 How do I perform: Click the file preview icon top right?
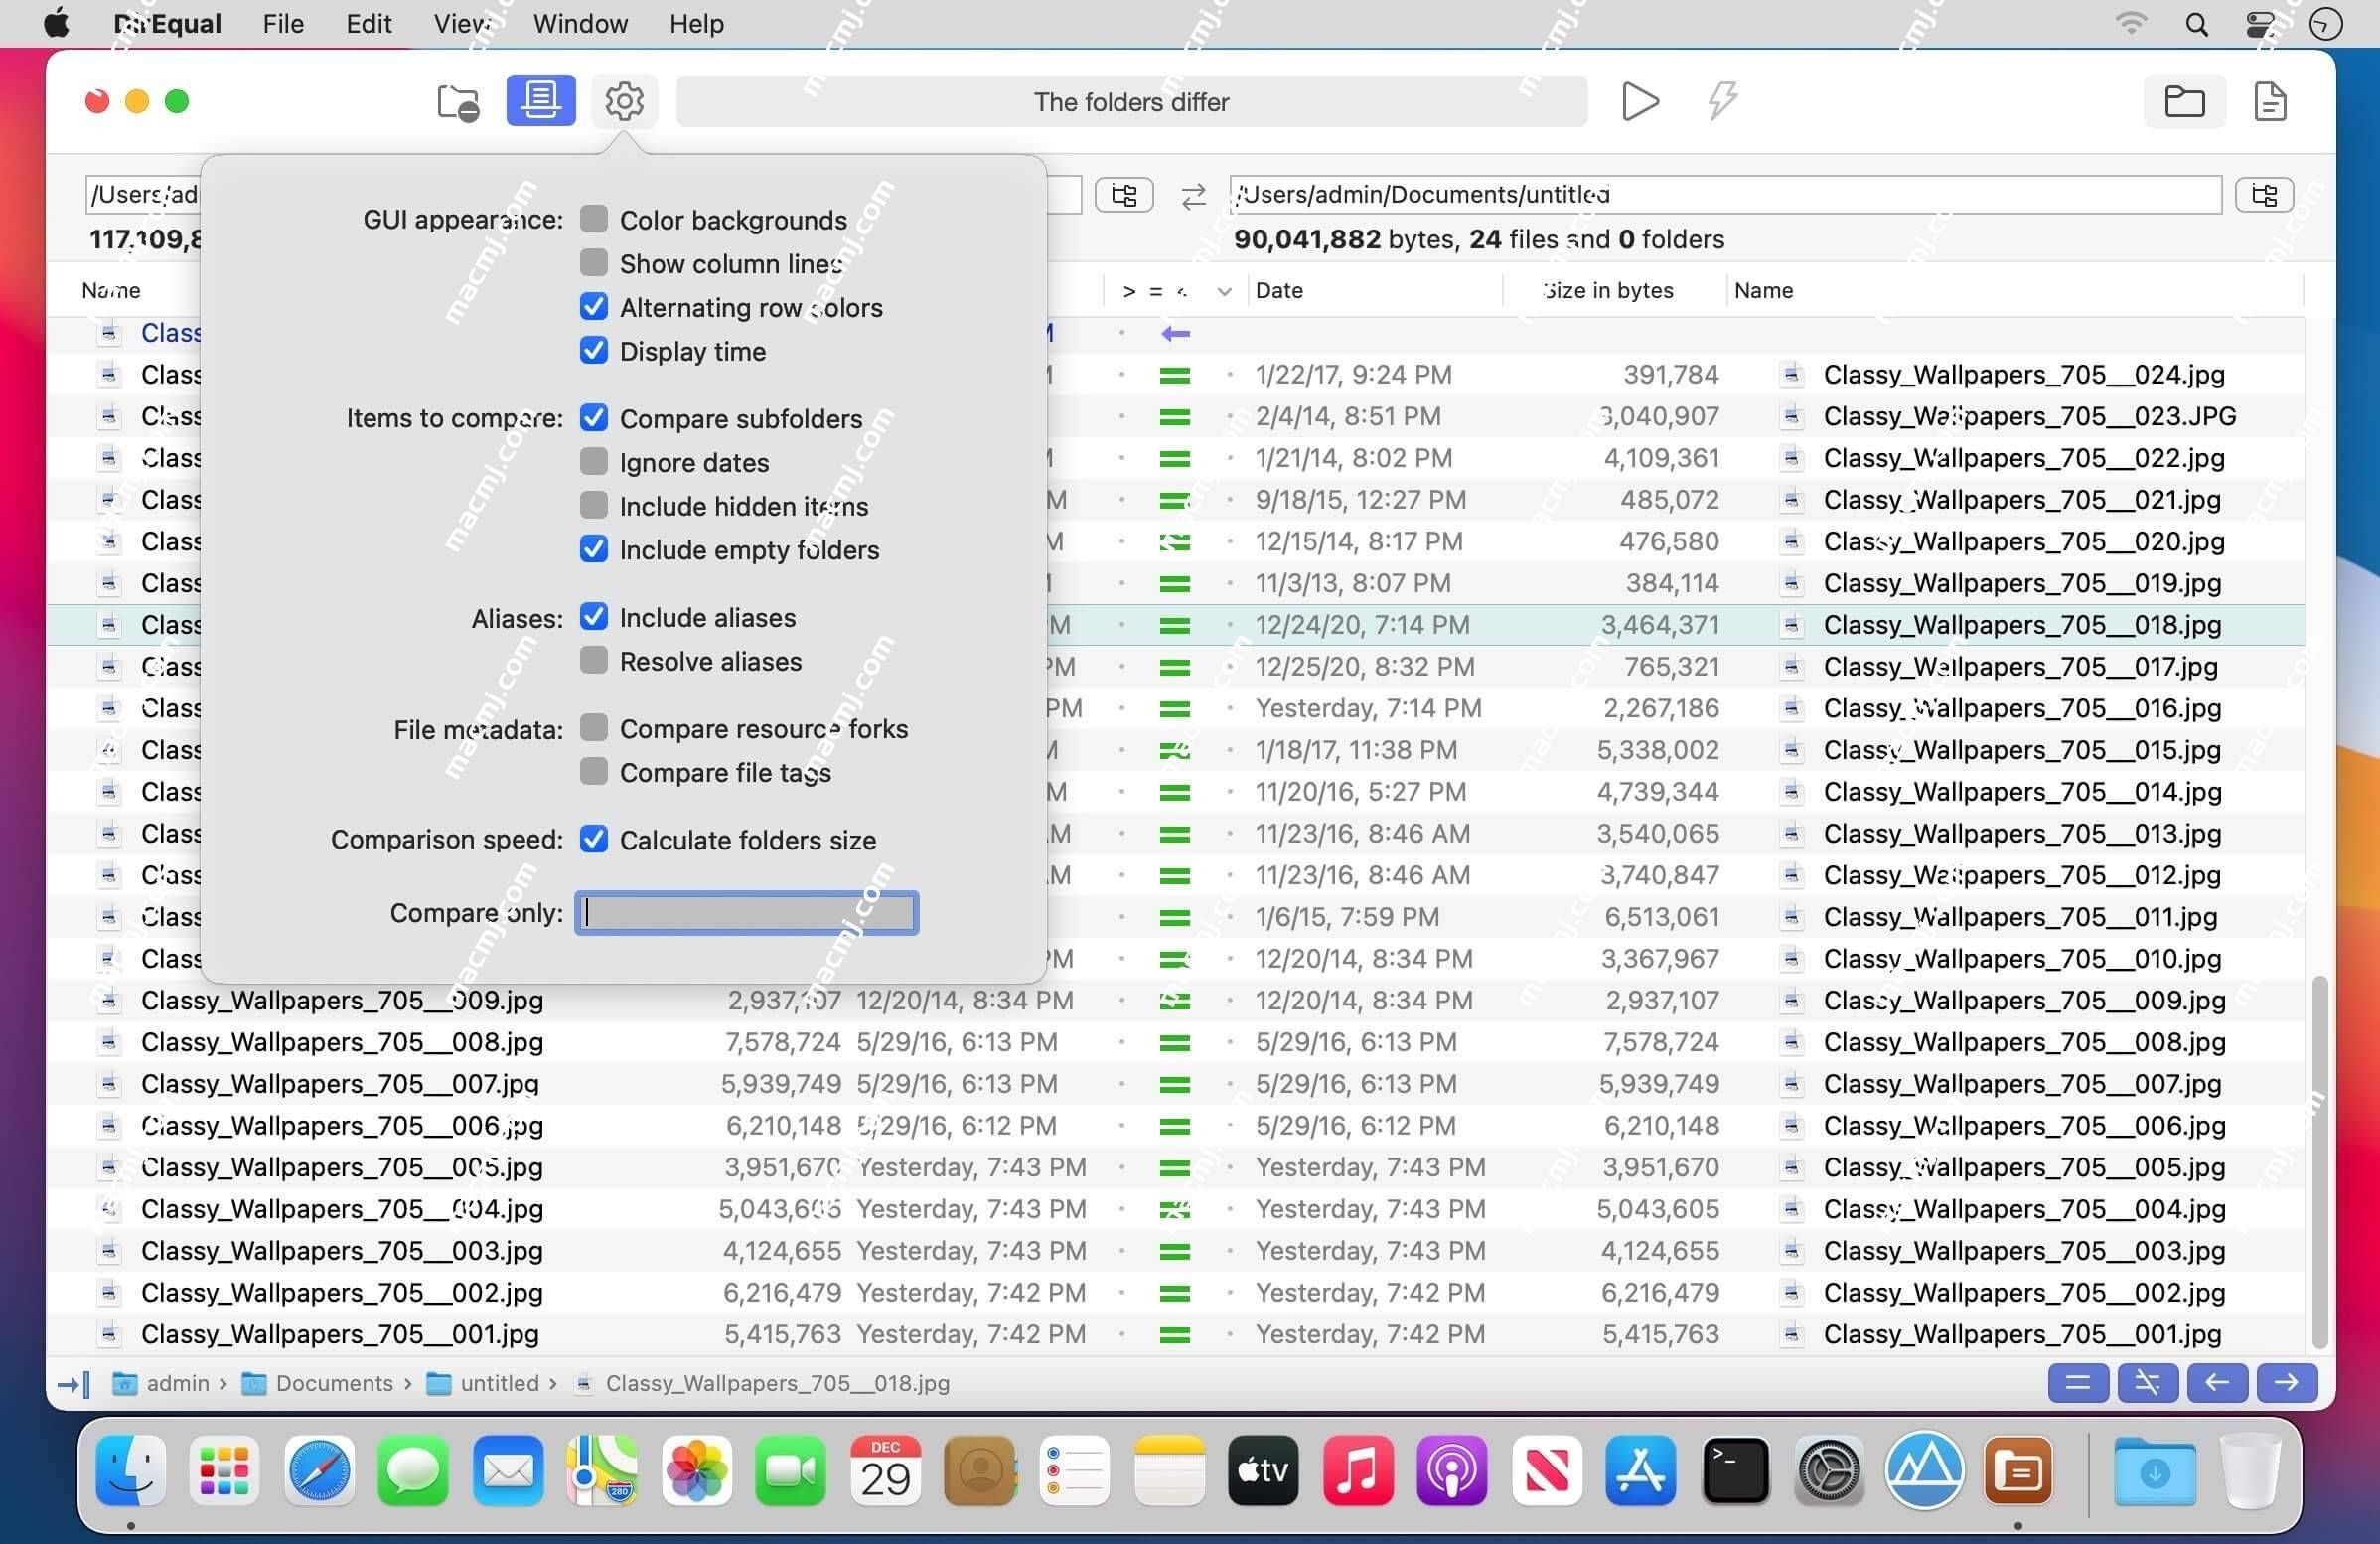click(x=2273, y=100)
